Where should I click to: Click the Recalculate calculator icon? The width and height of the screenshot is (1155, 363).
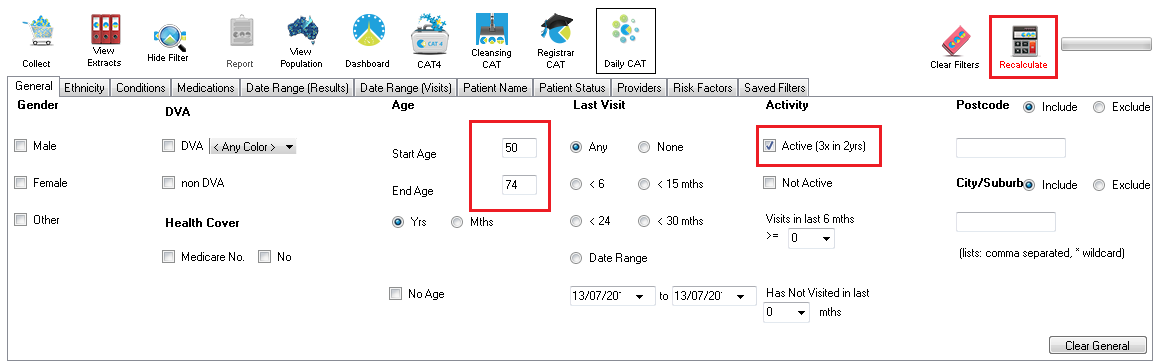point(1023,40)
